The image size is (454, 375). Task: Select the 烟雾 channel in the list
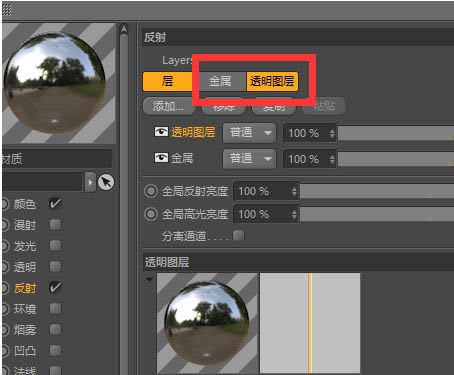pyautogui.click(x=24, y=330)
